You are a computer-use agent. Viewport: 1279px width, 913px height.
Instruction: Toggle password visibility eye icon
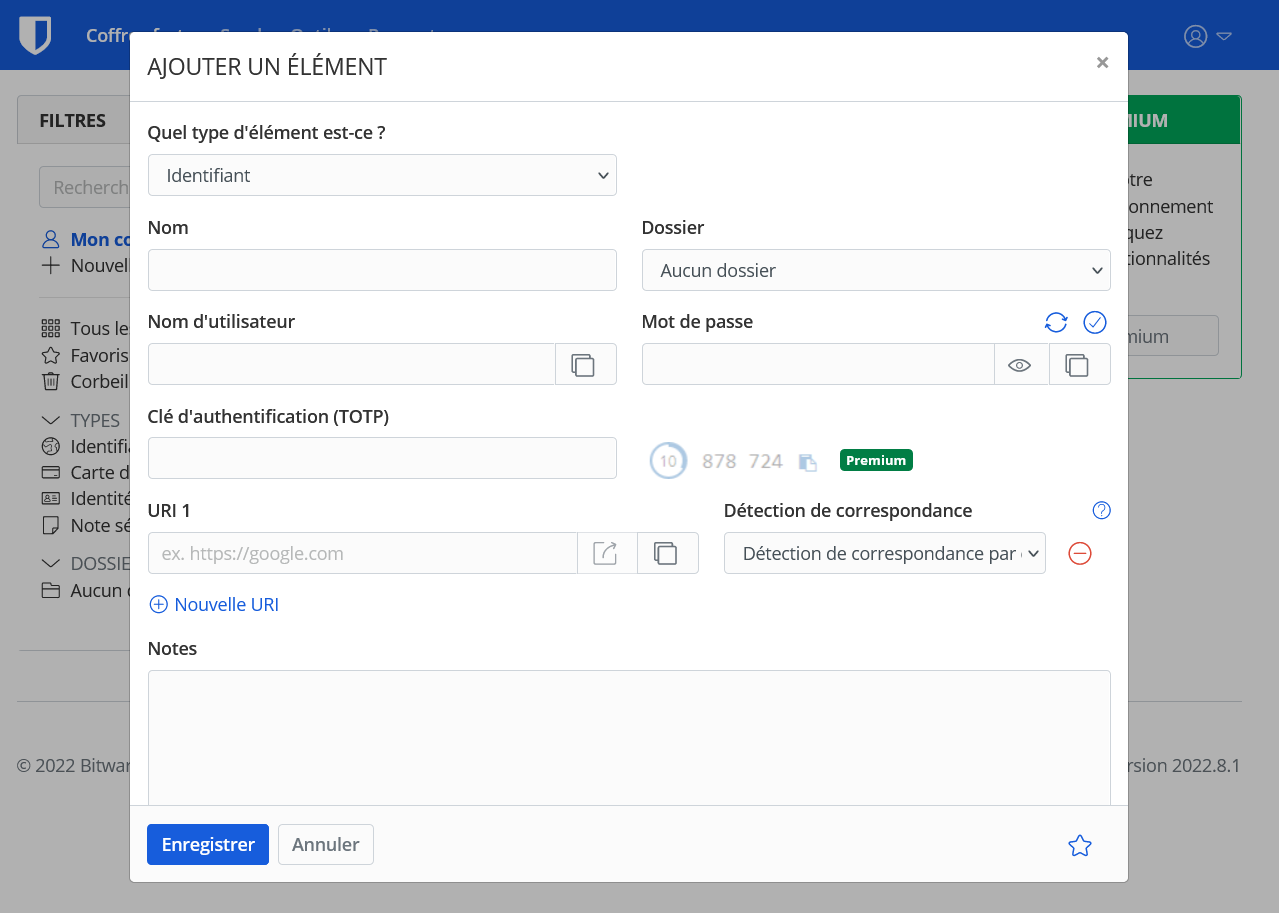click(x=1020, y=365)
